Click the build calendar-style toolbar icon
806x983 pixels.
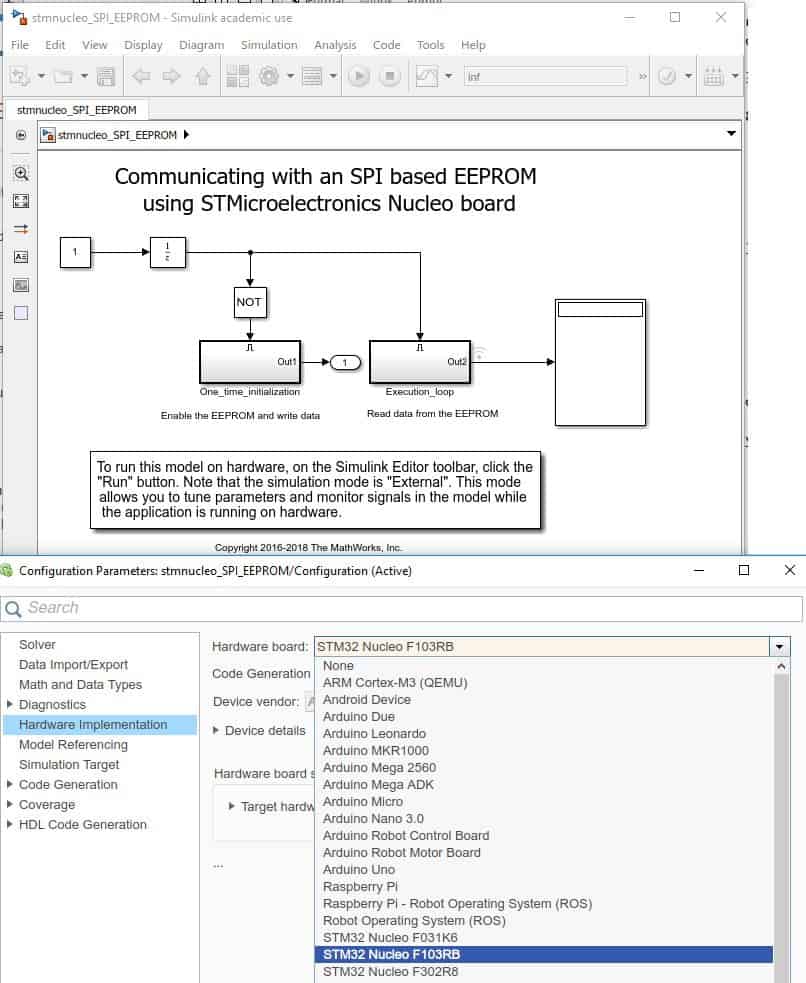coord(713,76)
